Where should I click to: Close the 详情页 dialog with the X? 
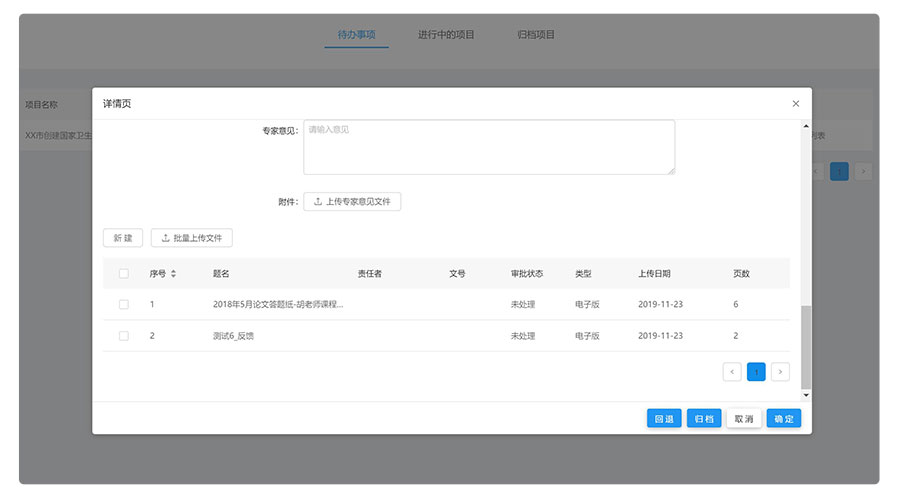pyautogui.click(x=796, y=103)
